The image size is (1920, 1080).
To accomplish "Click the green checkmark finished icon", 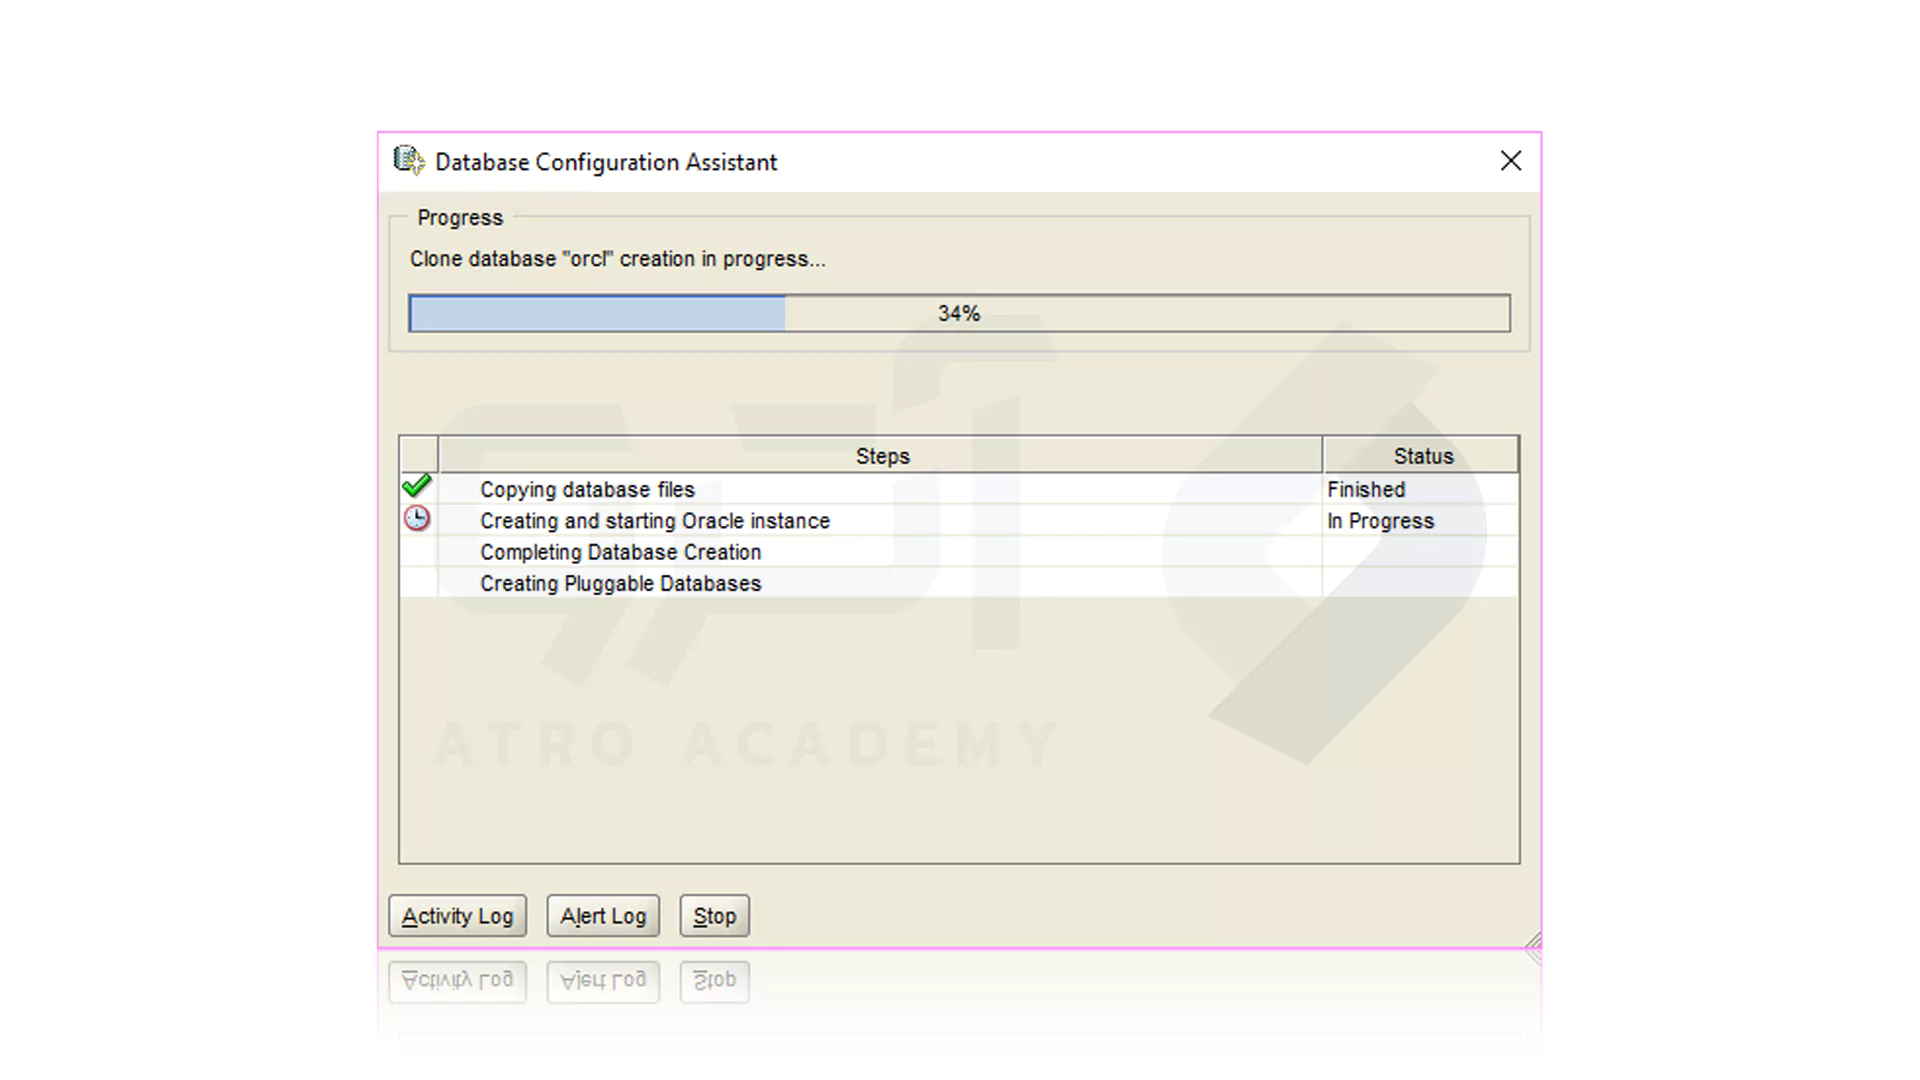I will [417, 487].
